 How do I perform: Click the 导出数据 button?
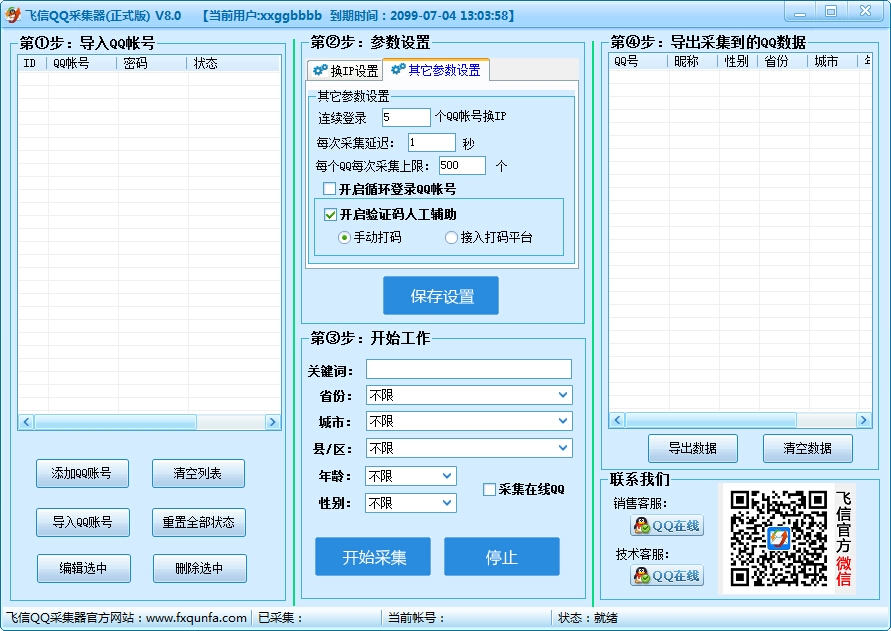tap(693, 449)
